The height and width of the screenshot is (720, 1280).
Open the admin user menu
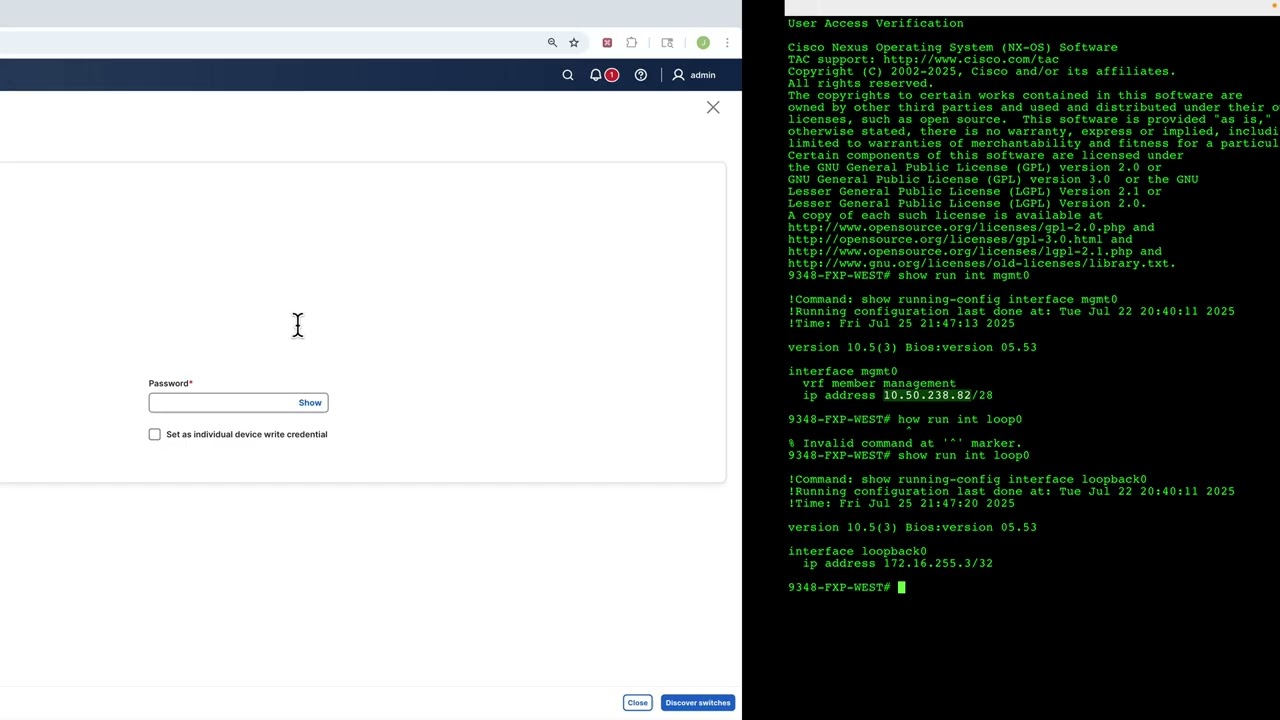coord(694,75)
